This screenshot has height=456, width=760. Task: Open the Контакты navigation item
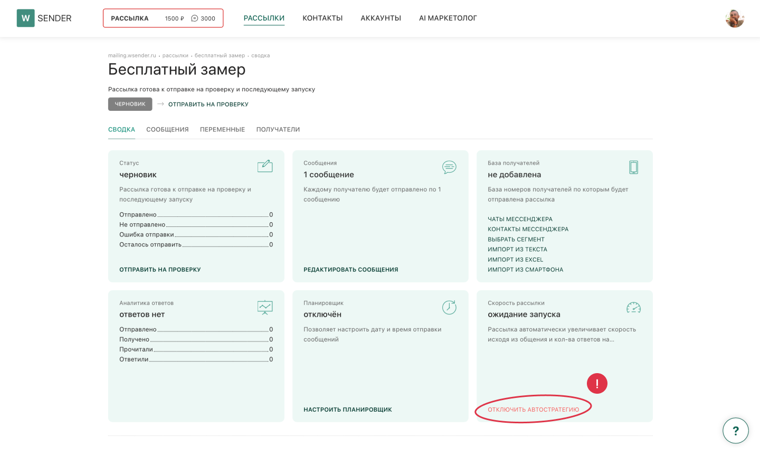[x=322, y=18]
